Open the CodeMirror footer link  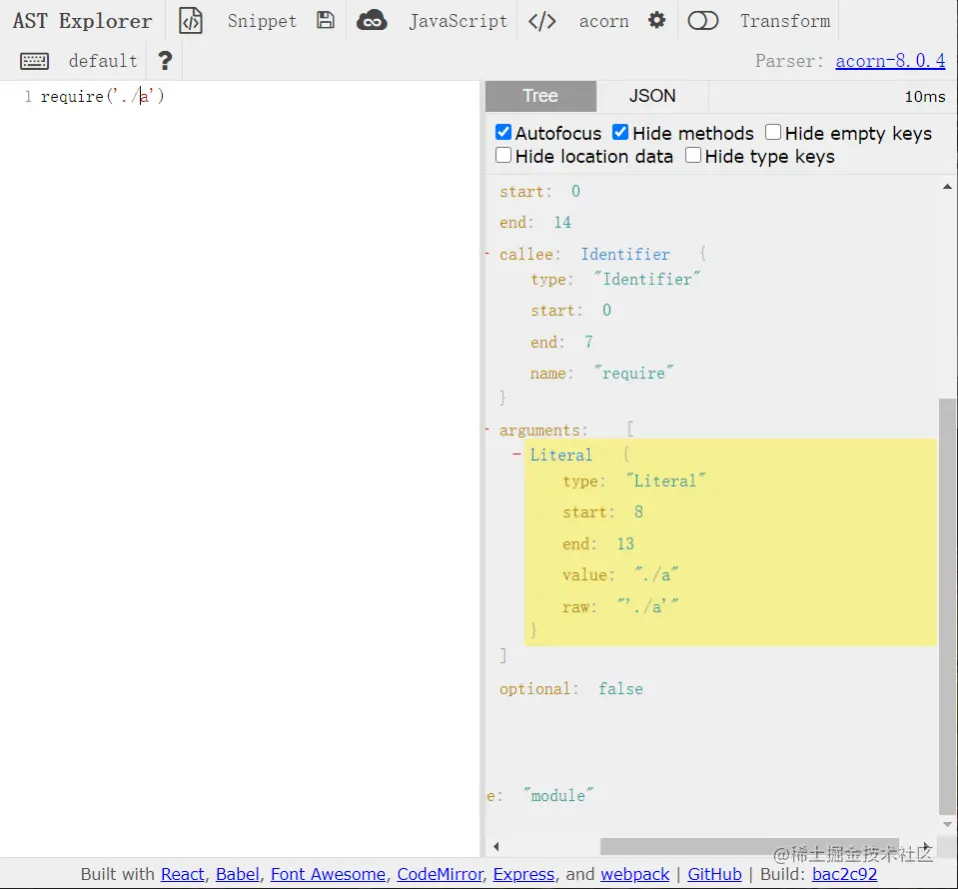[x=440, y=874]
